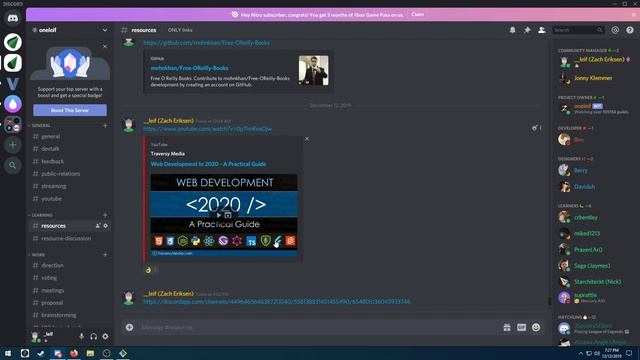
Task: Click the Boost This Server button
Action: coord(70,110)
